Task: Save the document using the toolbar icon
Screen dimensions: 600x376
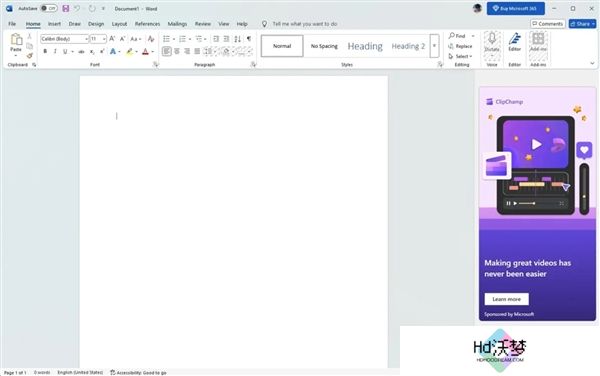Action: (66, 8)
